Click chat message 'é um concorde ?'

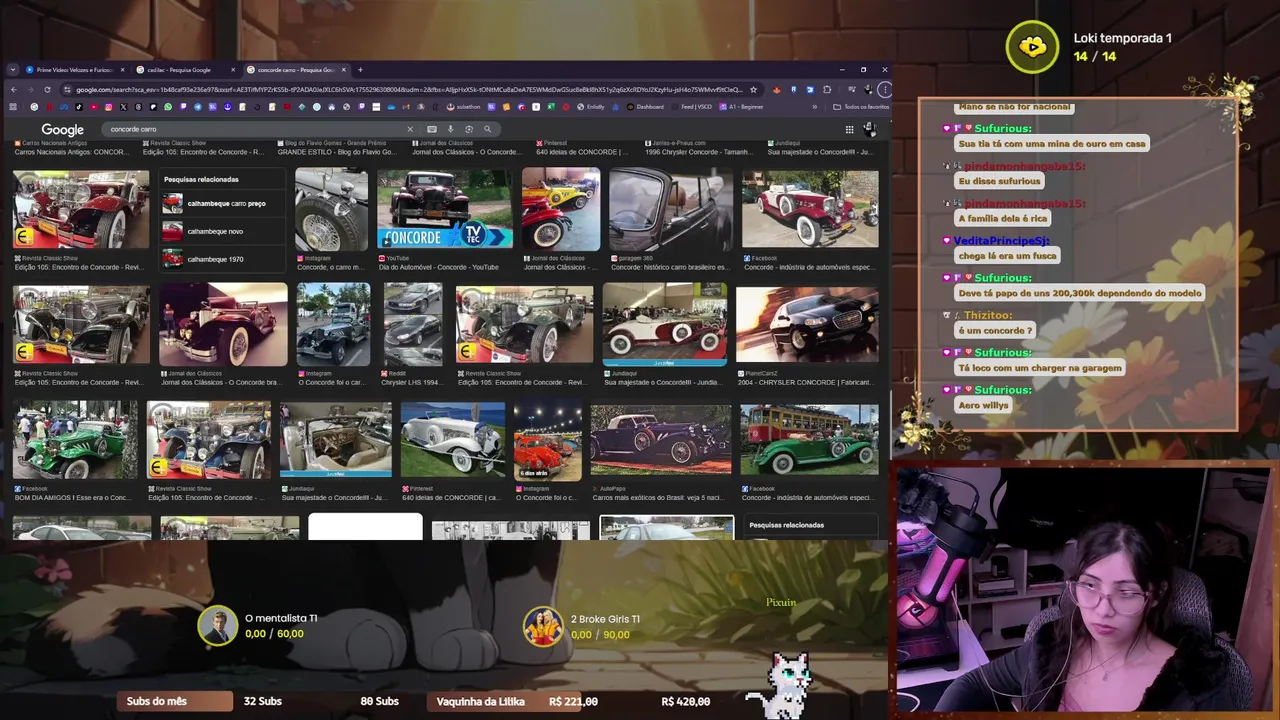995,331
